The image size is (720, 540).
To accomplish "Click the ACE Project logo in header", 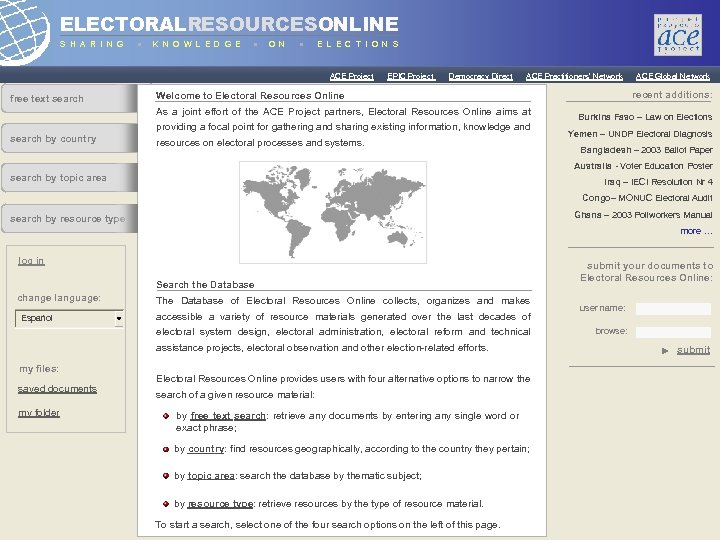I will click(678, 35).
